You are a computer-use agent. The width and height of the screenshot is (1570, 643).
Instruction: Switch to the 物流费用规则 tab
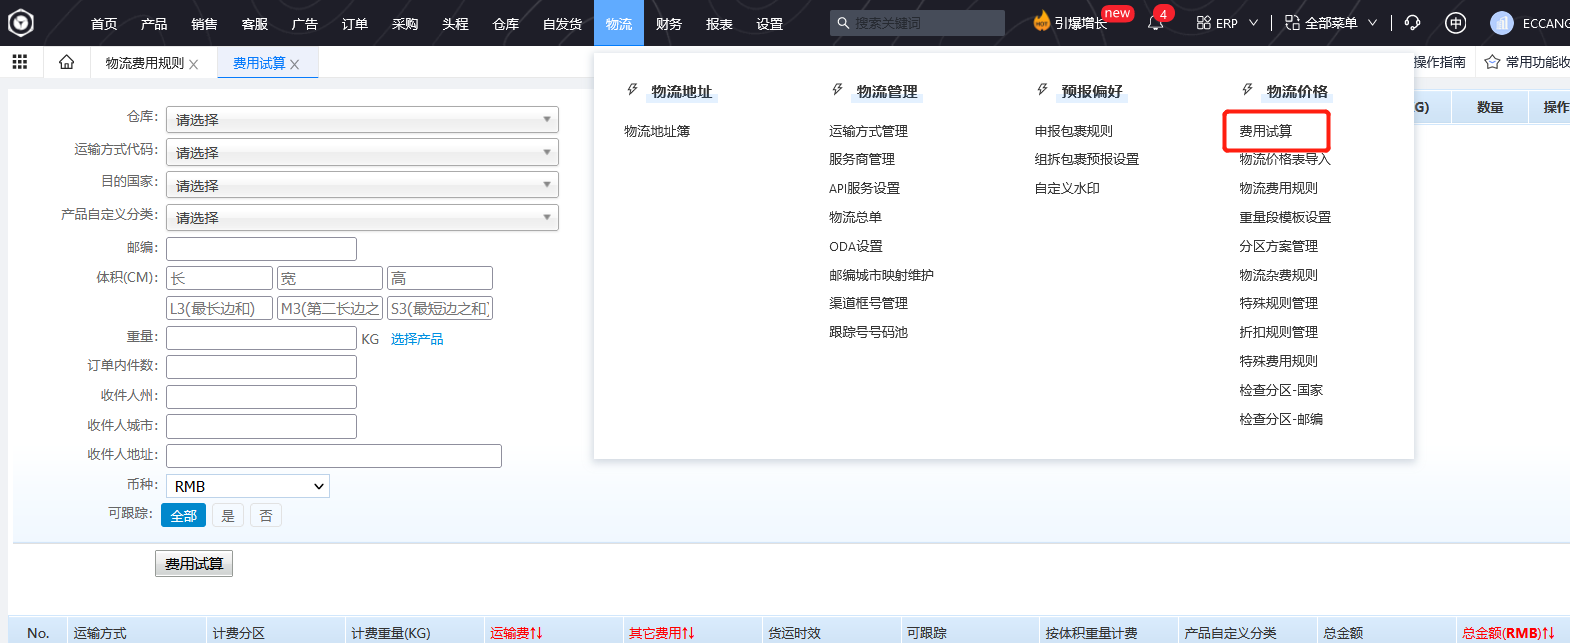(x=145, y=63)
